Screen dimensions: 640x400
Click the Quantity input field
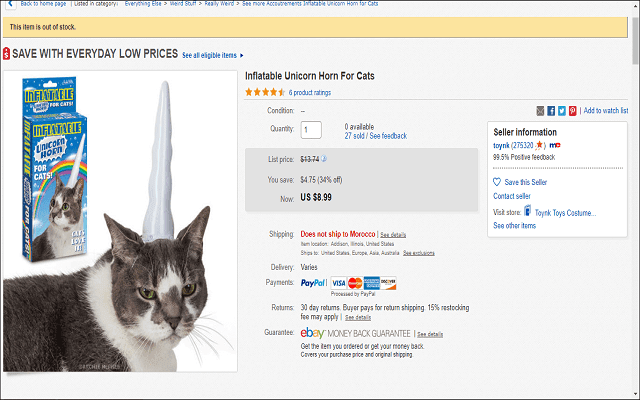(311, 129)
